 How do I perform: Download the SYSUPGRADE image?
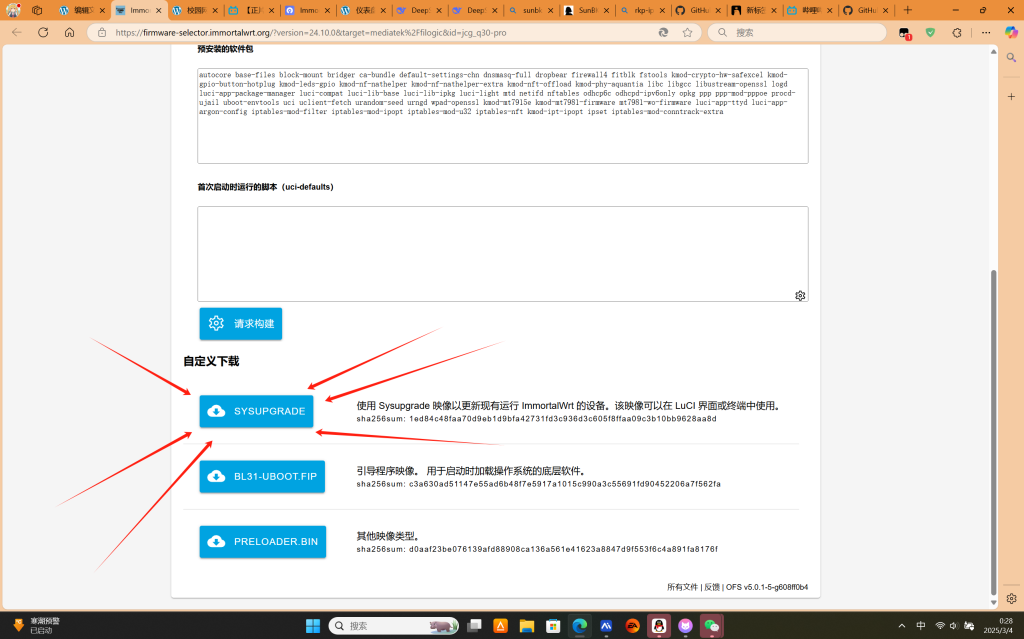pos(257,411)
